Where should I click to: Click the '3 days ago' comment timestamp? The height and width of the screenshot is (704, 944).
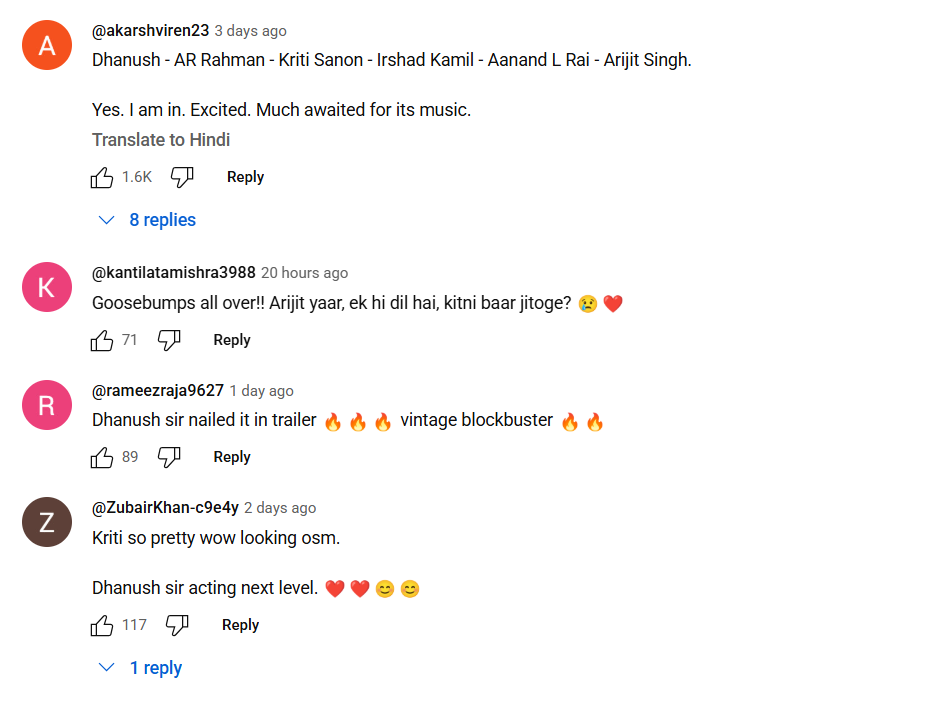tap(250, 31)
